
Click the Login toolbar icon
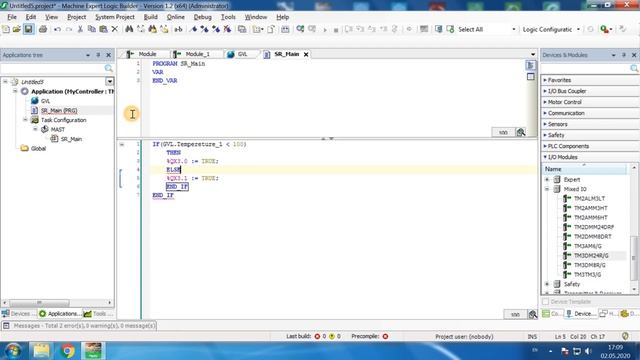(300, 29)
